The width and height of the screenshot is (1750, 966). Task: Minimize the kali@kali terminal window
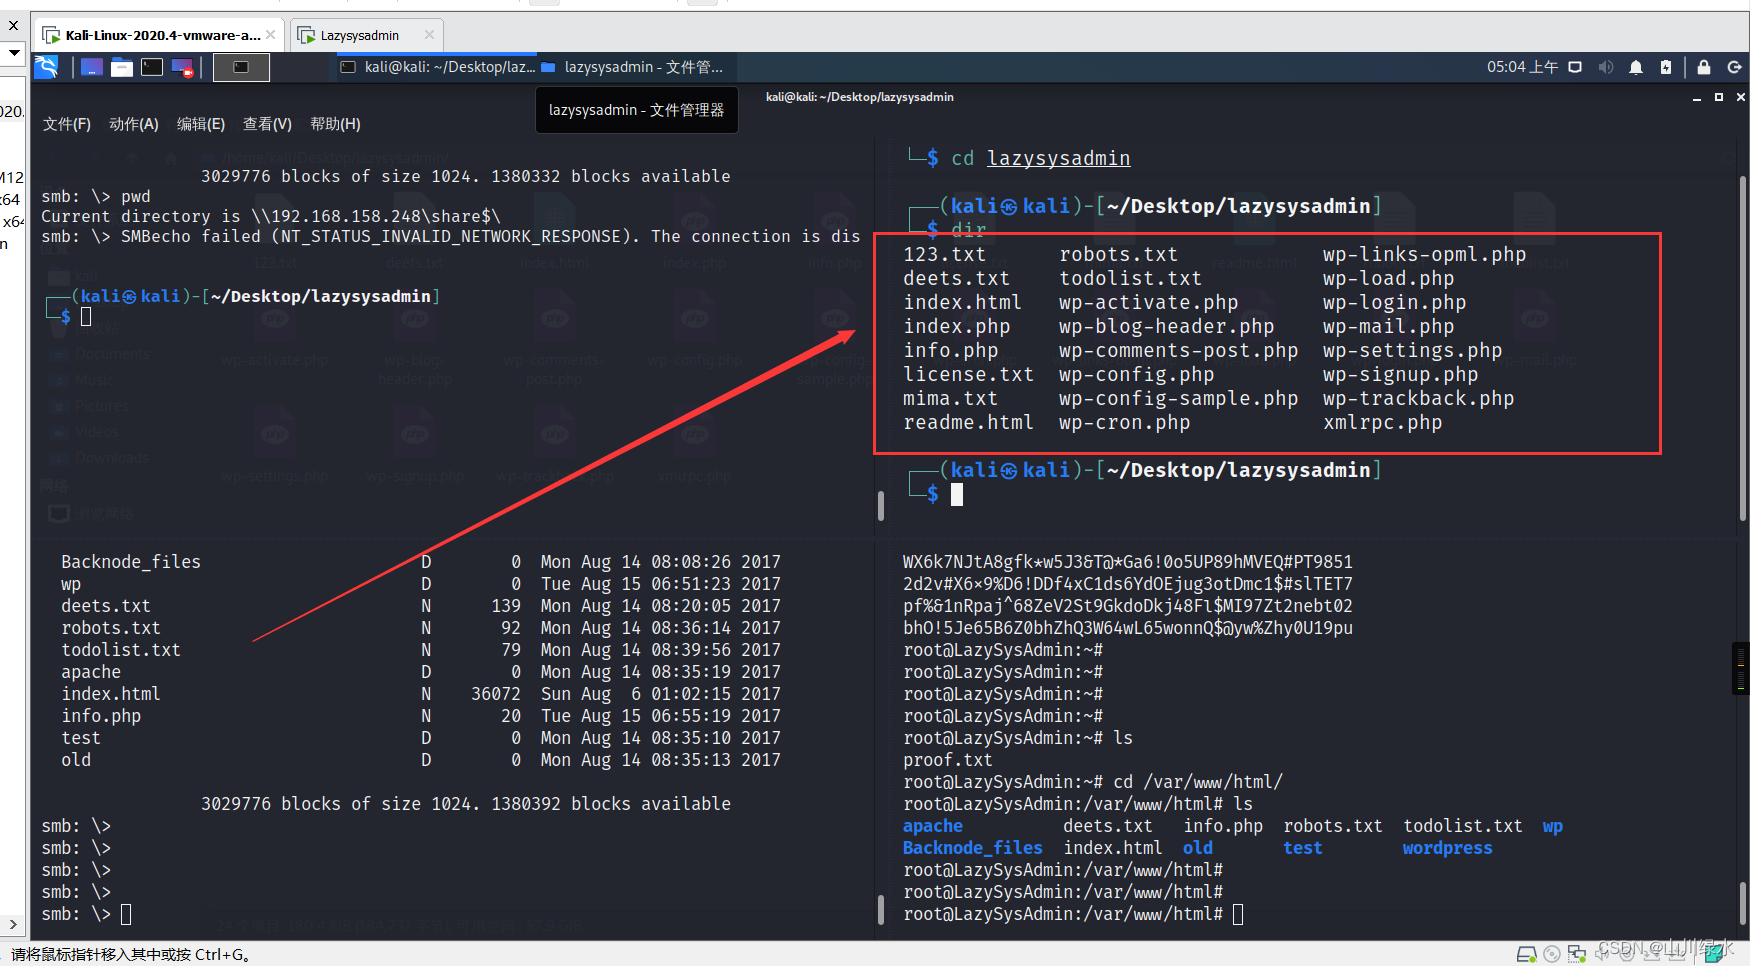coord(1697,98)
